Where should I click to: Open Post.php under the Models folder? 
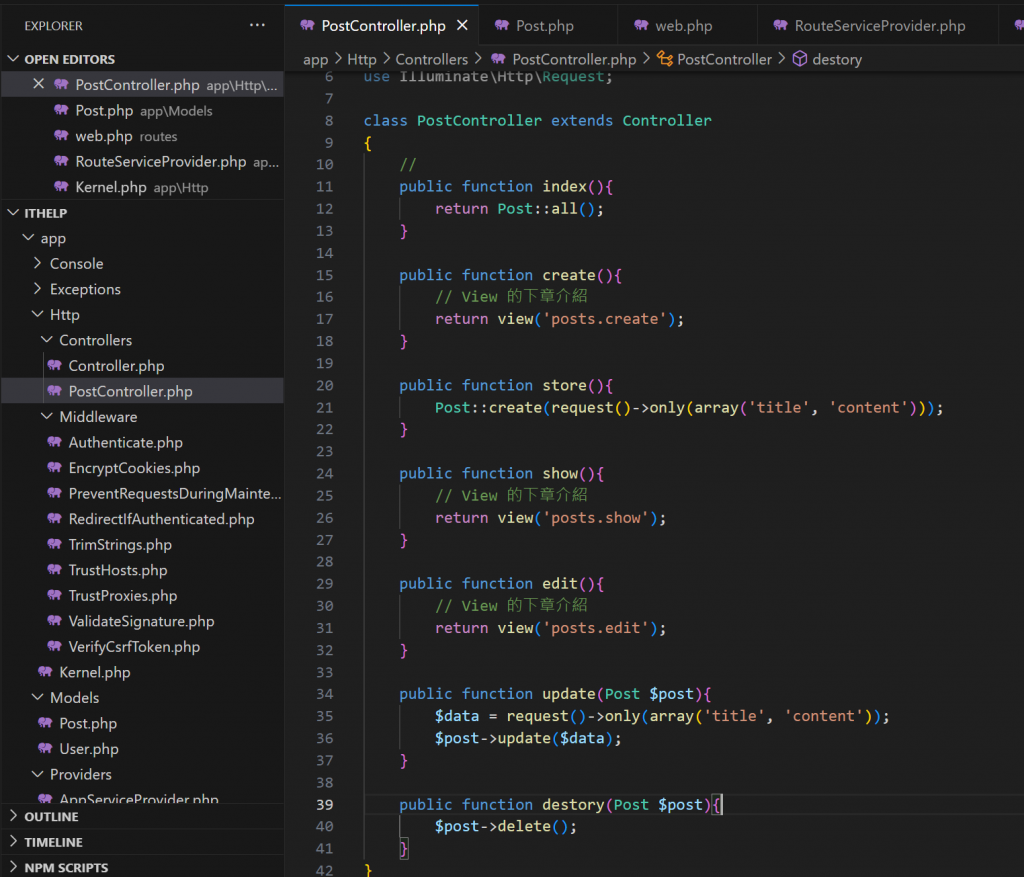[x=142, y=723]
